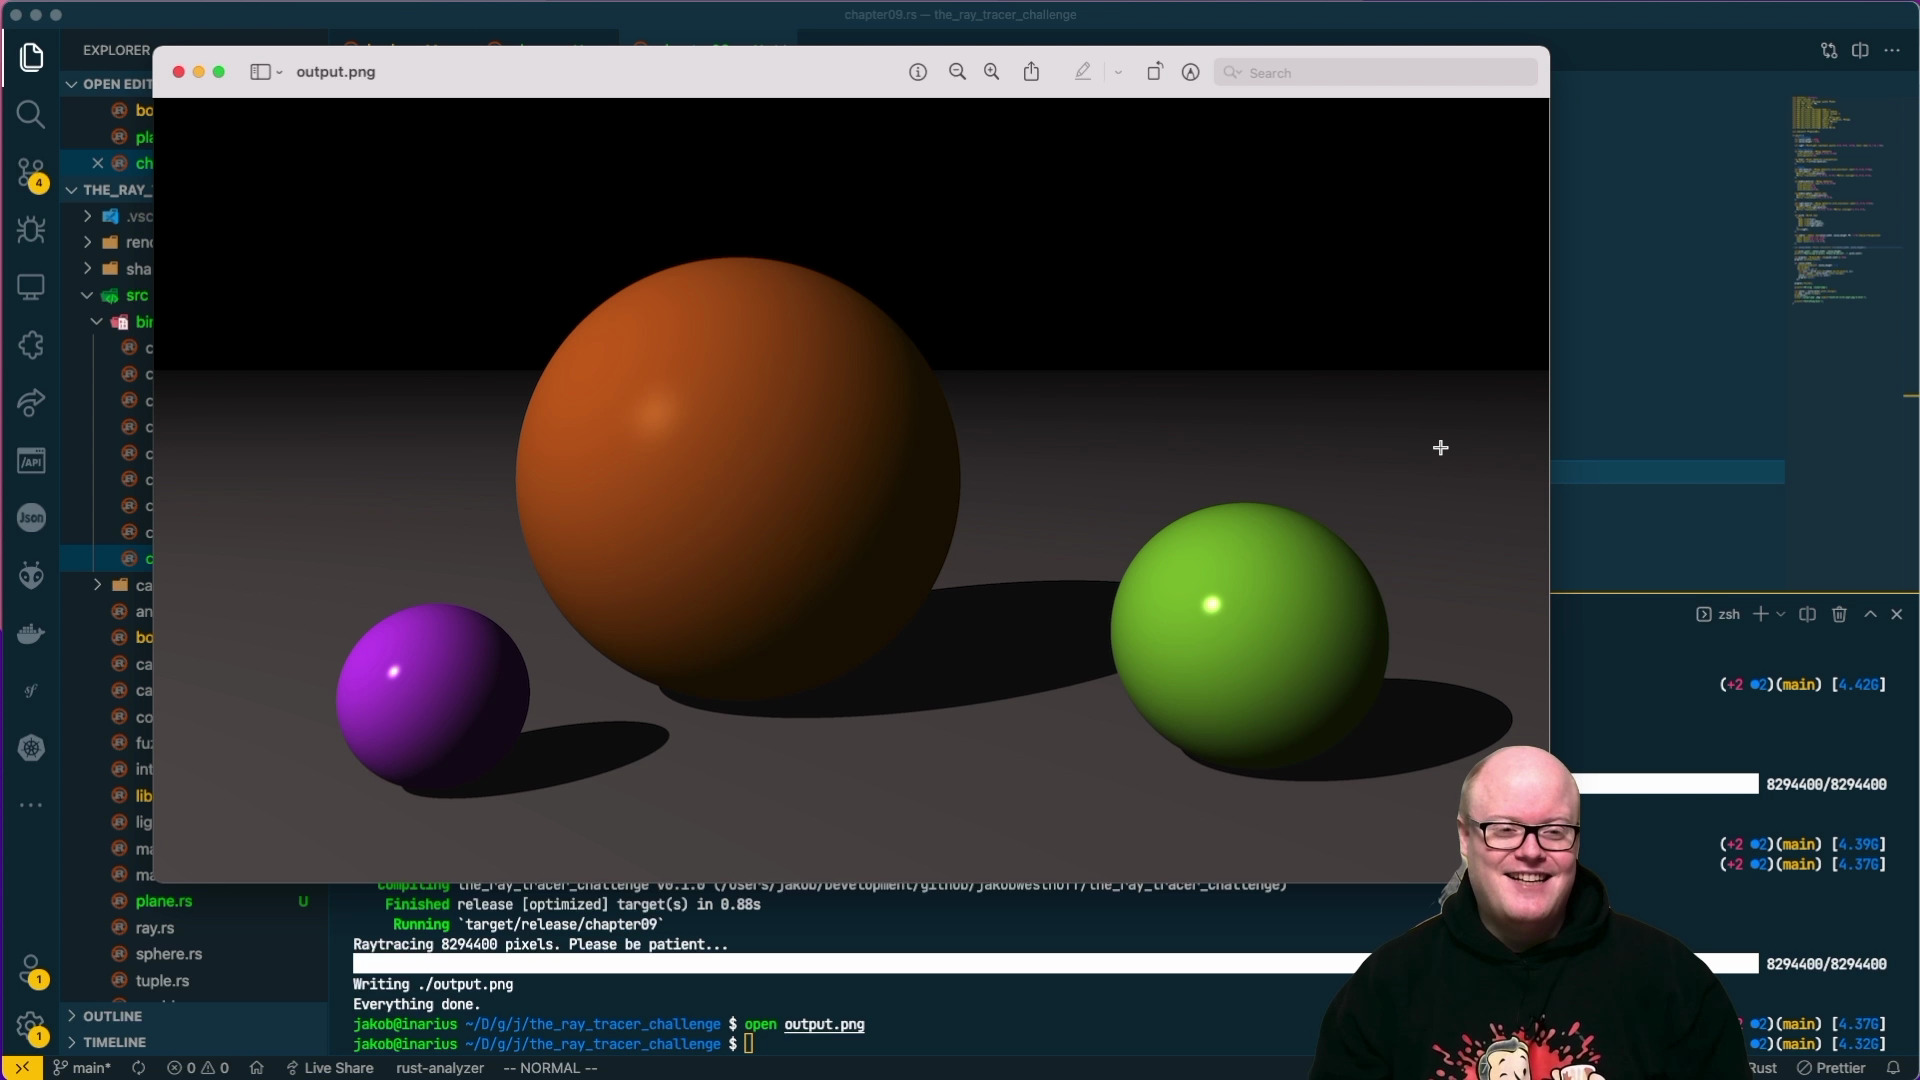This screenshot has height=1080, width=1920.
Task: Open the Manage gear in the activity bar
Action: pos(31,1027)
